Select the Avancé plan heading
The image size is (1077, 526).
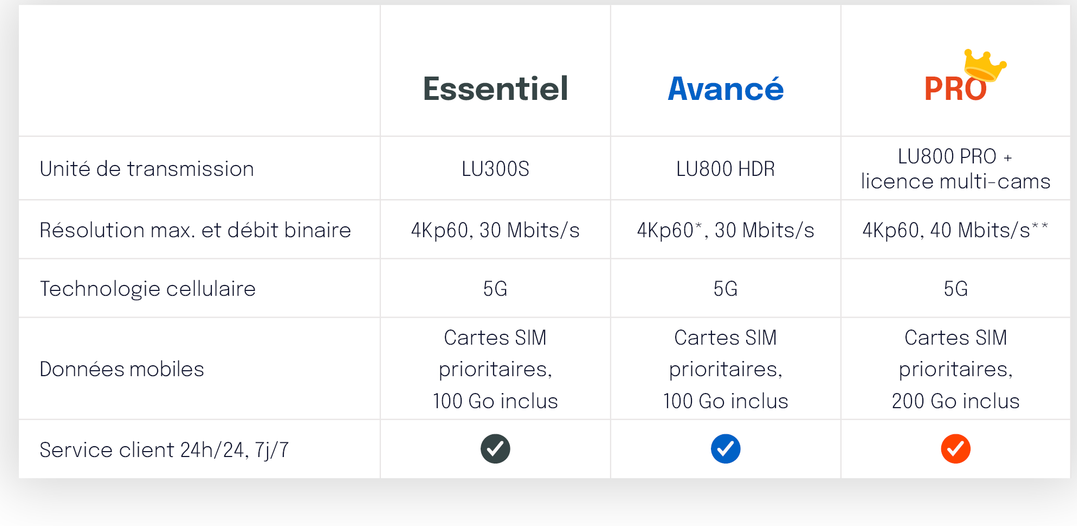pyautogui.click(x=725, y=89)
